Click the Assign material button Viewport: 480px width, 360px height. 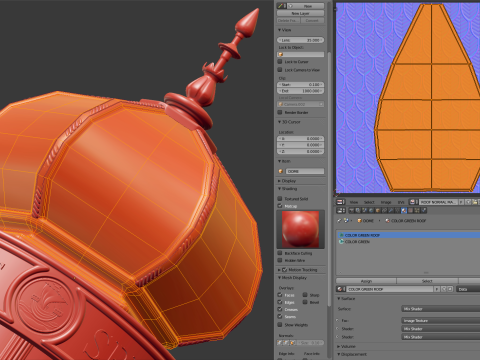[x=366, y=281]
